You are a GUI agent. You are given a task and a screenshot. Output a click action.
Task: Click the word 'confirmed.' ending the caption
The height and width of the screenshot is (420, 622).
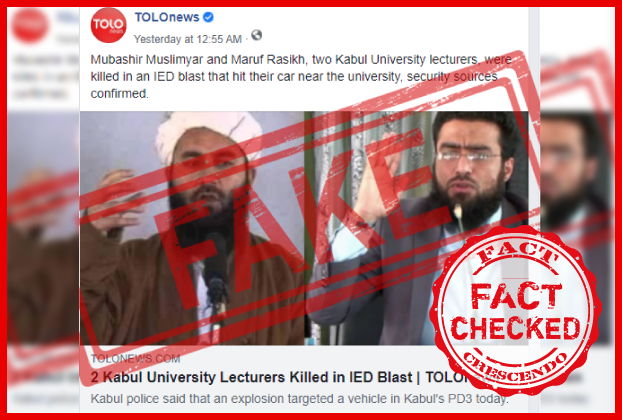pyautogui.click(x=119, y=94)
